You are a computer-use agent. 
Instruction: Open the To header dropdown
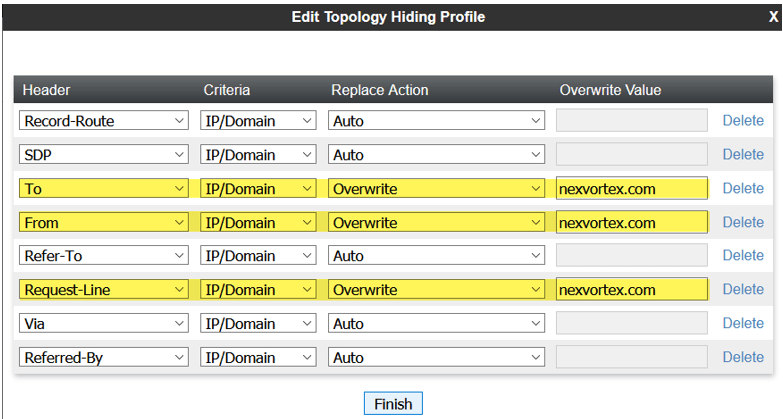click(104, 188)
